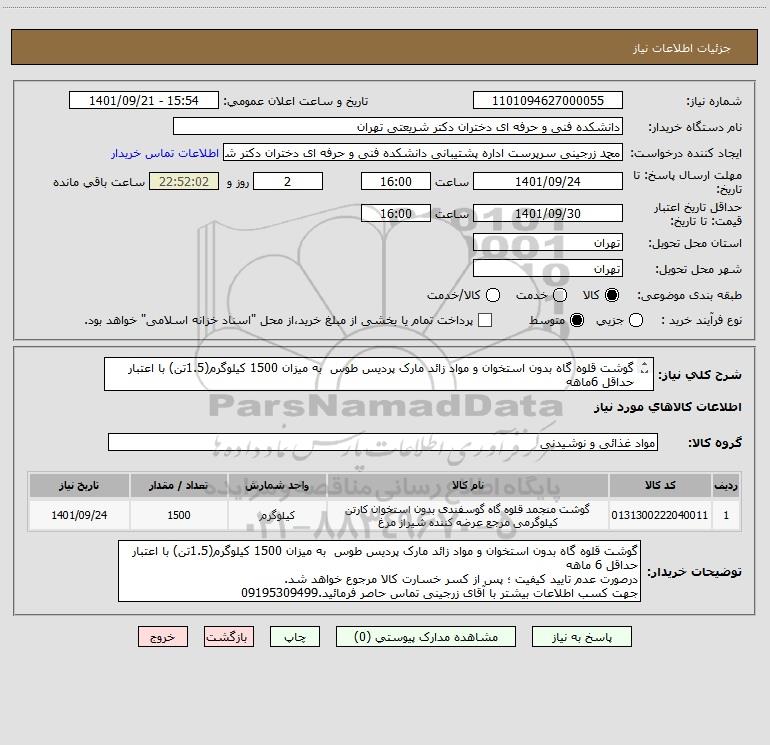The height and width of the screenshot is (745, 770).
Task: Click remaining days field showing 2
Action: [x=288, y=181]
